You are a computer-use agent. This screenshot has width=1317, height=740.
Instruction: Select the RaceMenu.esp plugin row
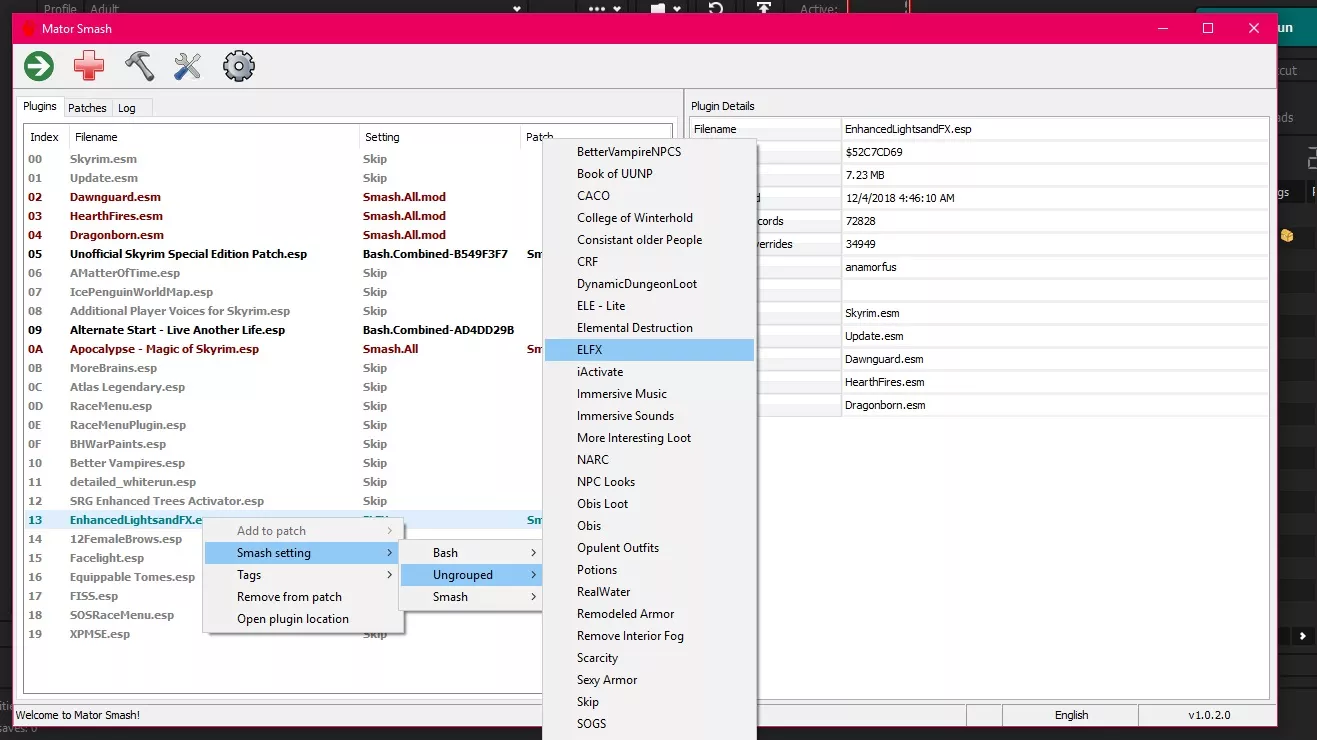click(x=283, y=406)
